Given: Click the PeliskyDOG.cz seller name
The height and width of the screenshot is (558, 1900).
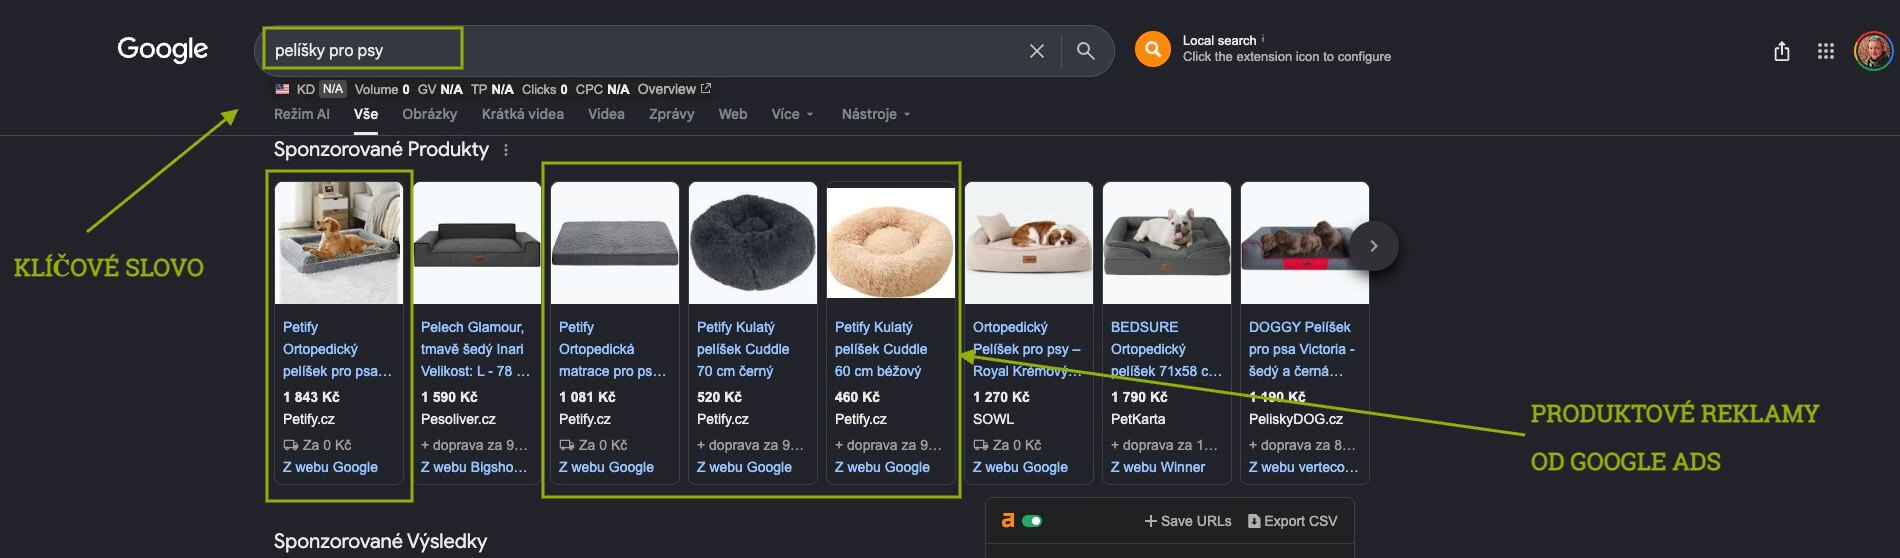Looking at the screenshot, I should click(1296, 419).
